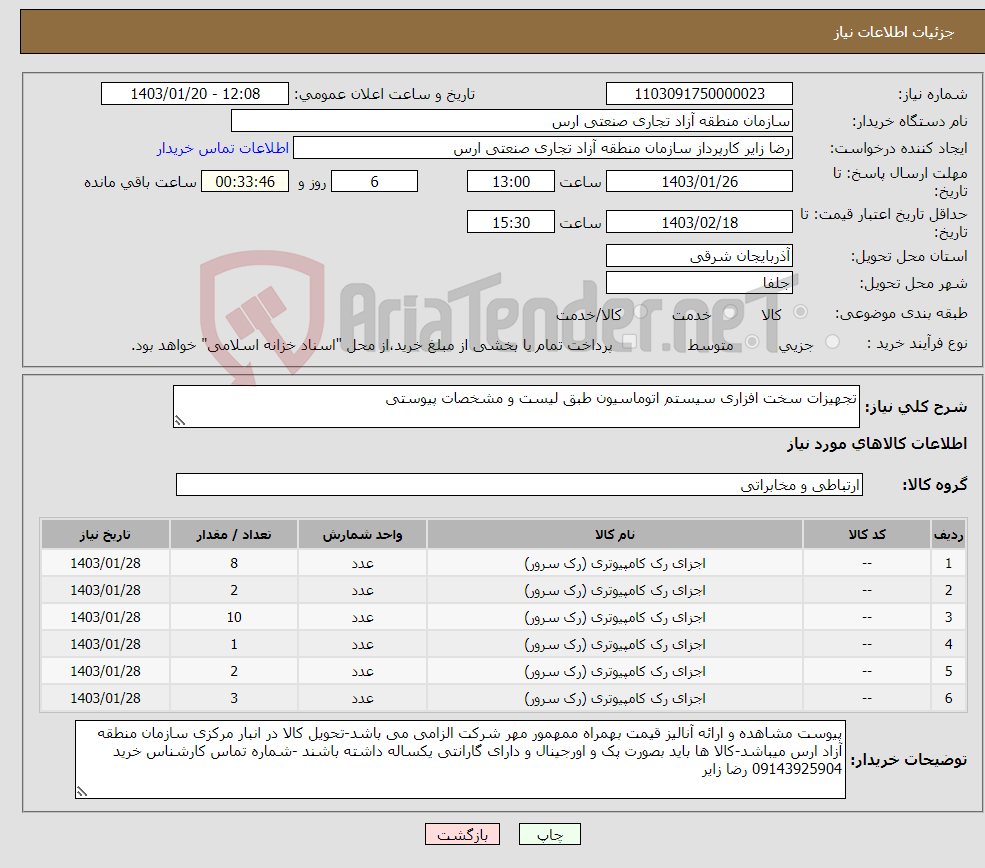
Task: Click quantity 1 in row 4
Action: (x=234, y=644)
